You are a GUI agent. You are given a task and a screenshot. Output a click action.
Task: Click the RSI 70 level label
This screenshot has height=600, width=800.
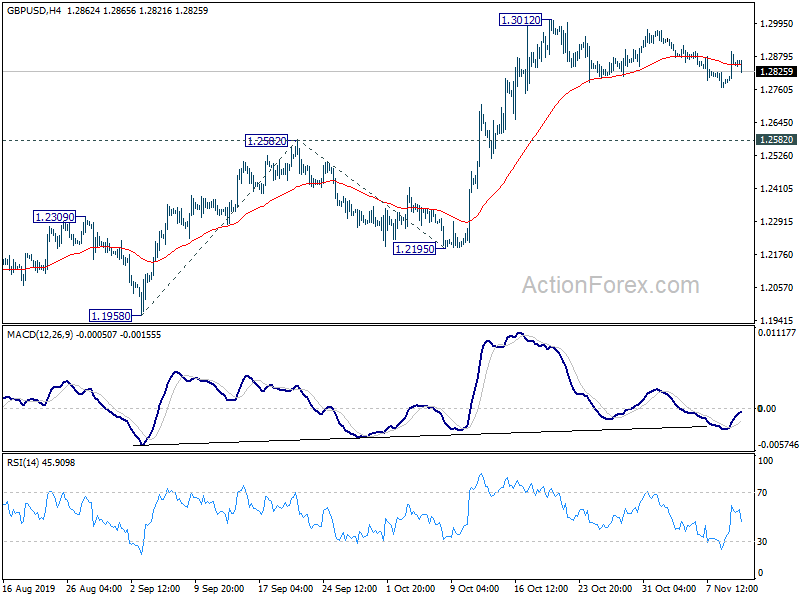(762, 492)
